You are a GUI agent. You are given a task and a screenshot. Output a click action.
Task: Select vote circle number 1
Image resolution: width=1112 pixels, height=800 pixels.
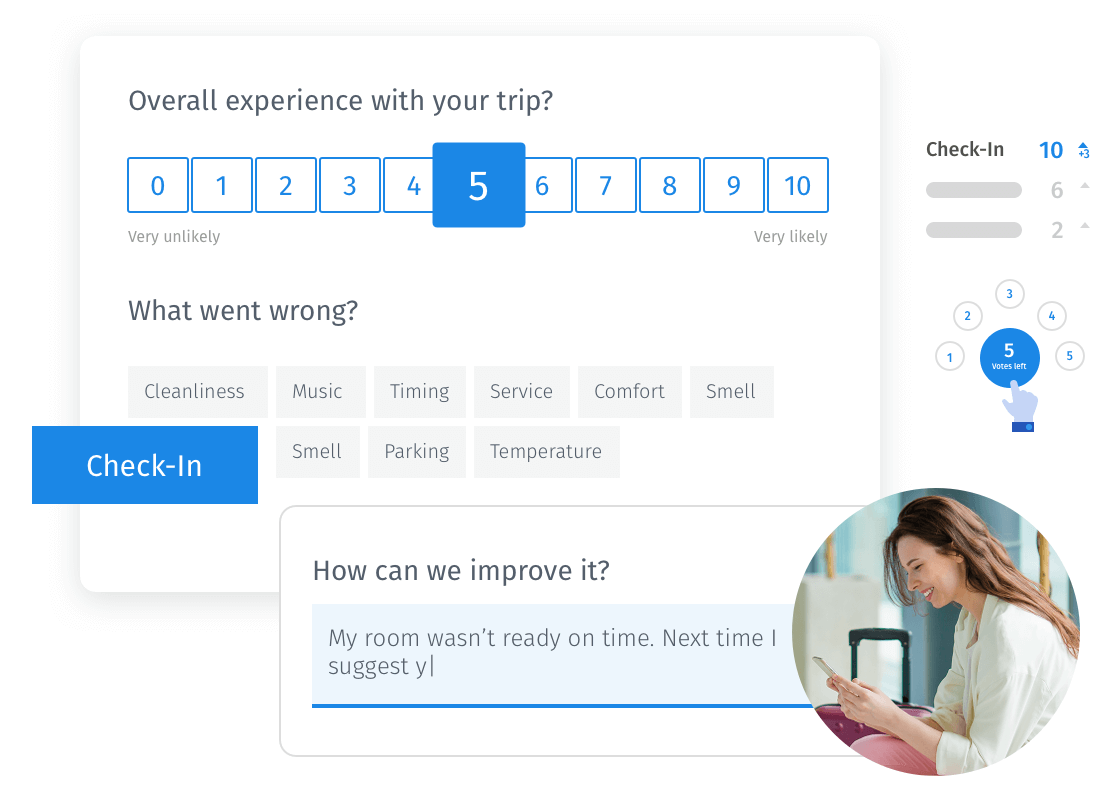pyautogui.click(x=949, y=356)
